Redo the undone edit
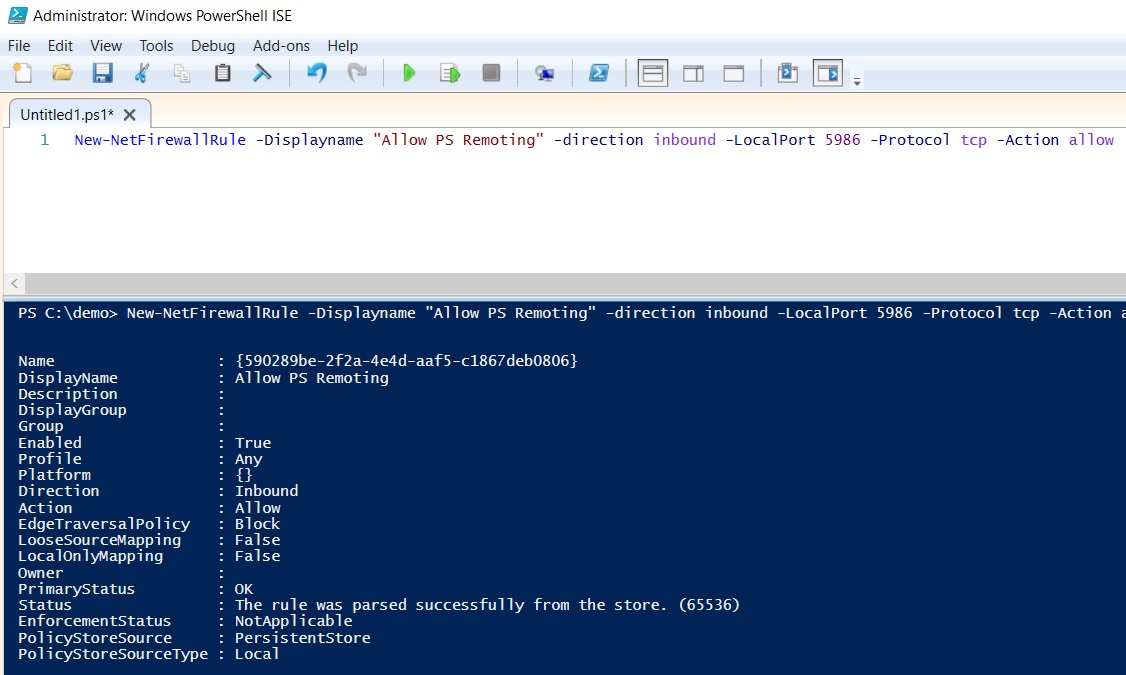Screen dimensions: 1126x675 click(357, 72)
